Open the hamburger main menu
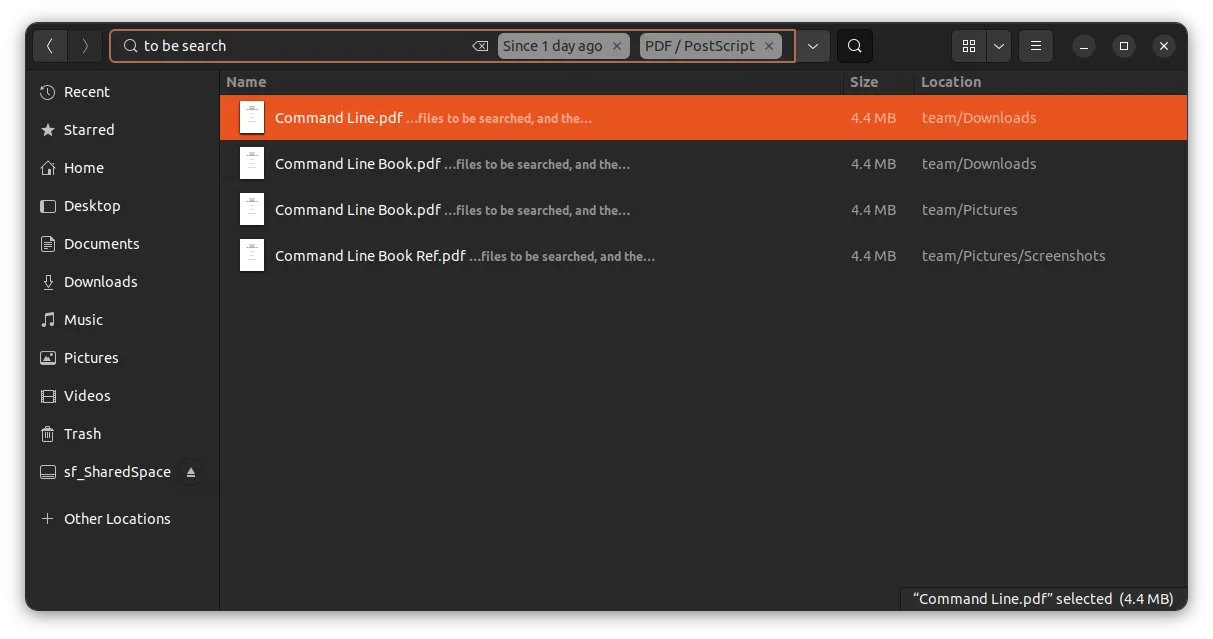Image resolution: width=1213 pixels, height=639 pixels. (1036, 46)
